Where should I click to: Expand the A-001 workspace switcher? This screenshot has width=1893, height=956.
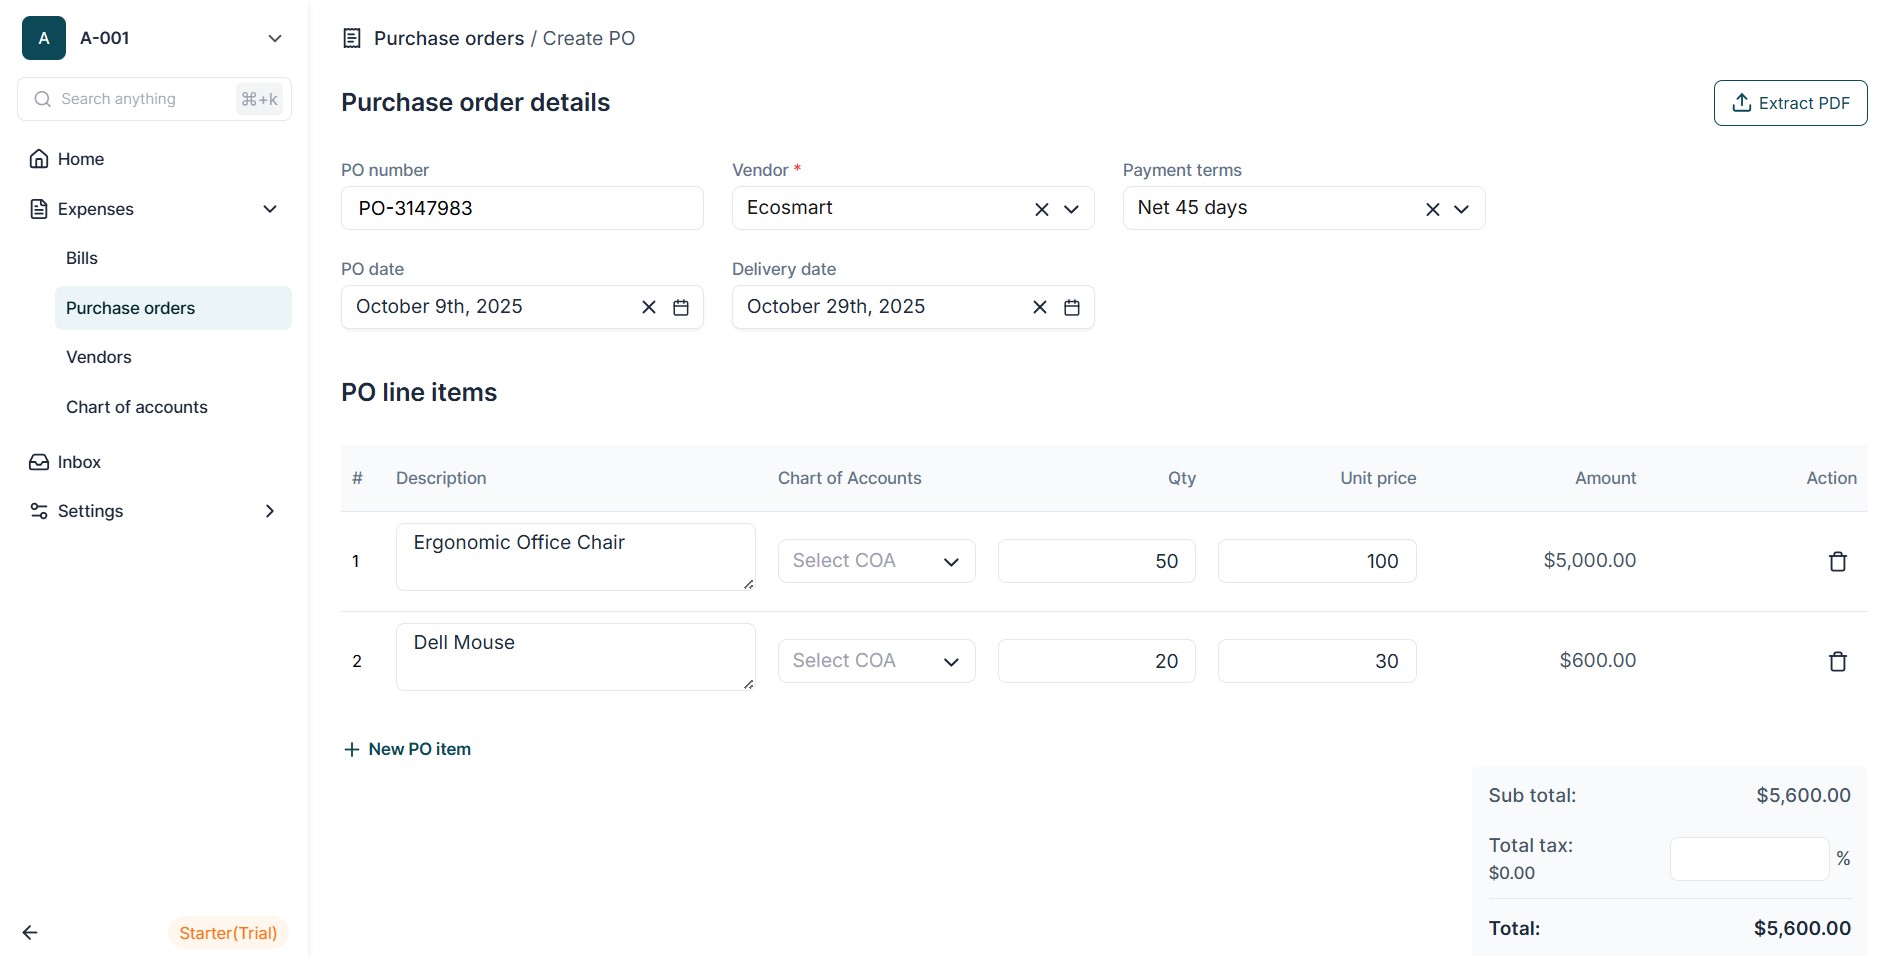tap(274, 38)
